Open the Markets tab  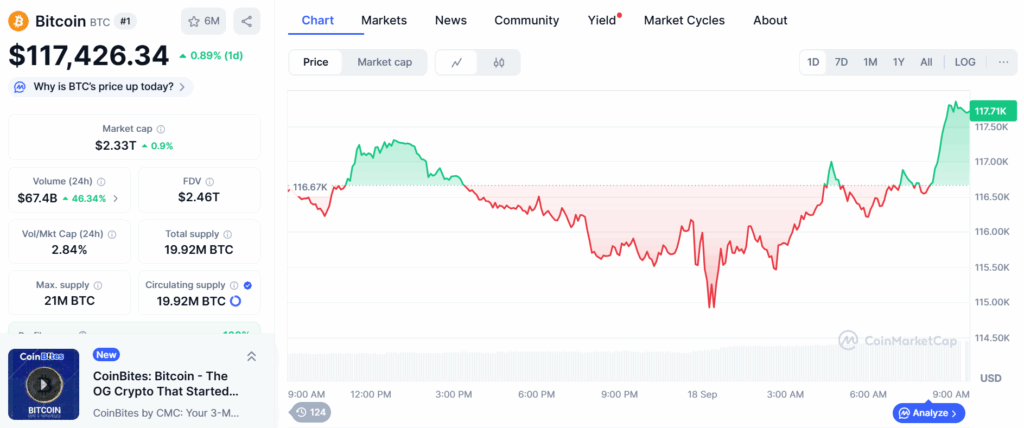[384, 20]
